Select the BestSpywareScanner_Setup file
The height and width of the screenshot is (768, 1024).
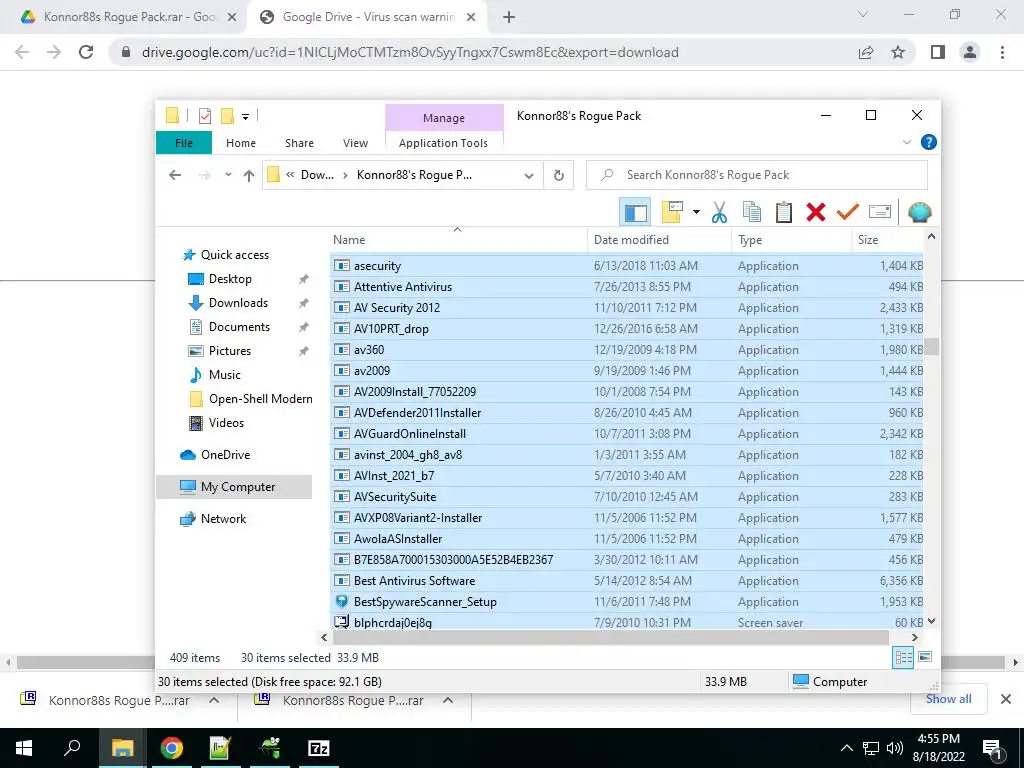point(626,601)
